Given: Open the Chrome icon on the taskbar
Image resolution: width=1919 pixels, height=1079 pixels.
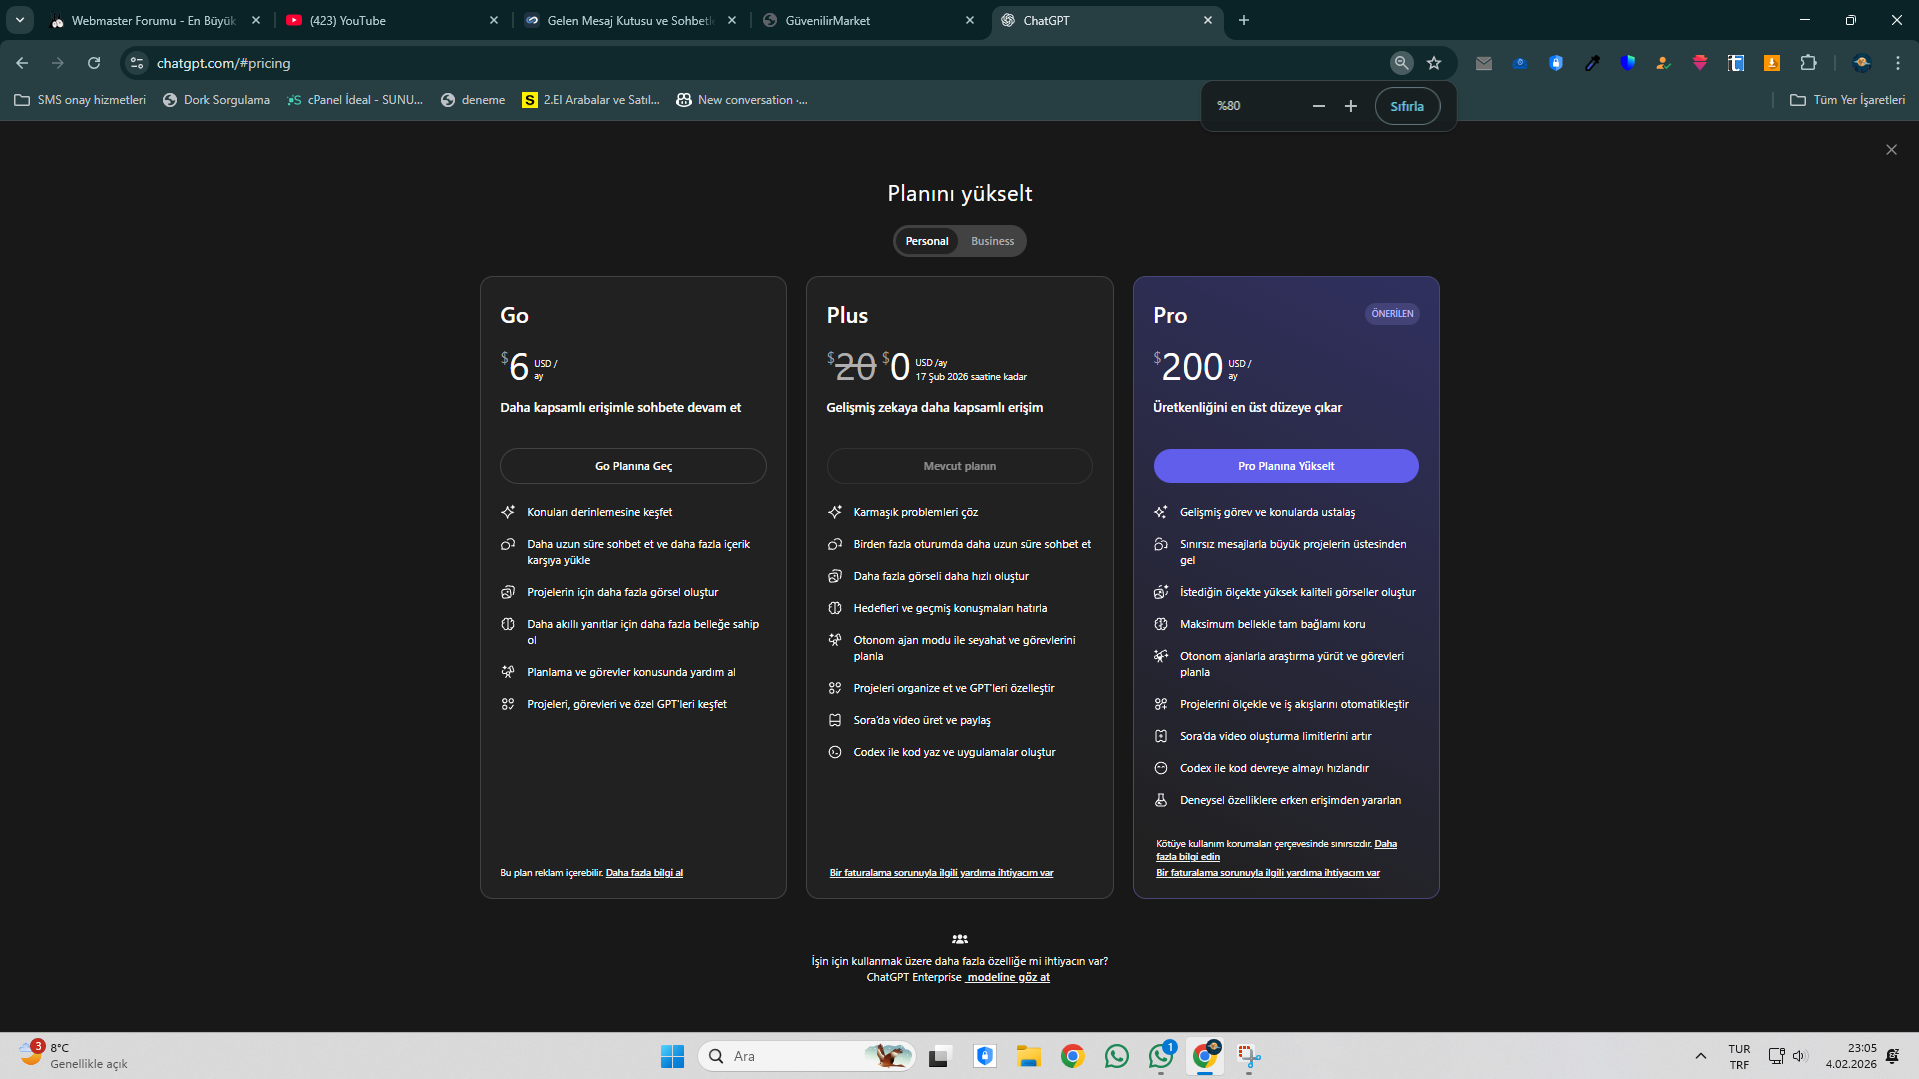Looking at the screenshot, I should point(1073,1056).
